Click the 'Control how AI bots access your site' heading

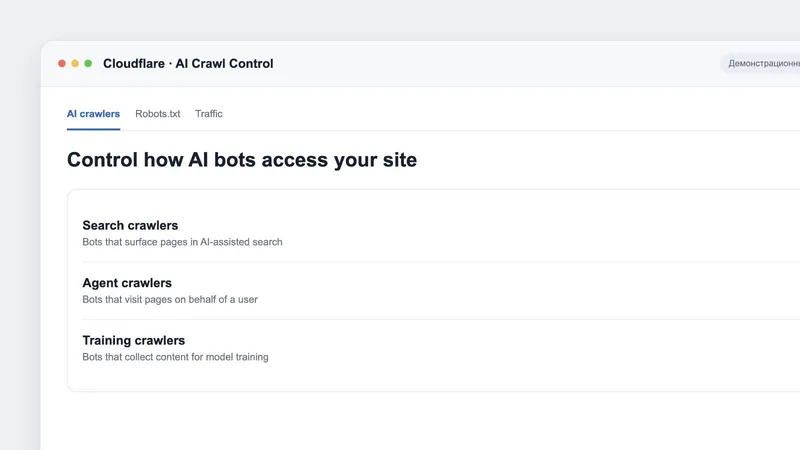pyautogui.click(x=242, y=160)
